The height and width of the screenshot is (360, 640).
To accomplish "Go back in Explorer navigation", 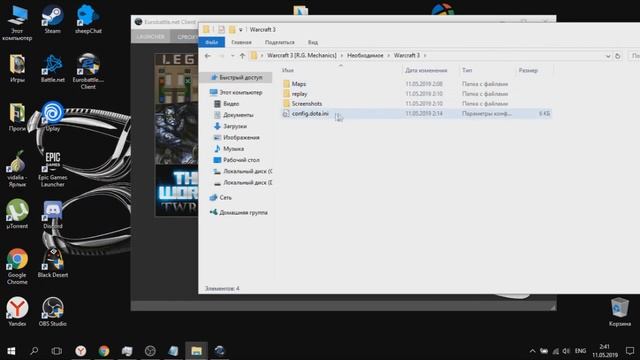I will point(208,56).
